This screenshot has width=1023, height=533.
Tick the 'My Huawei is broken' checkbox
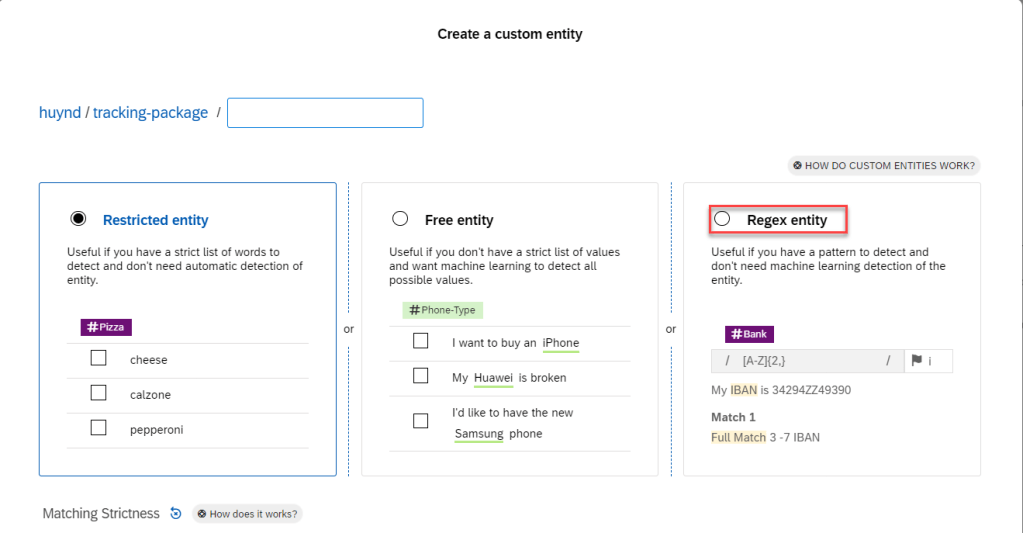tap(421, 377)
